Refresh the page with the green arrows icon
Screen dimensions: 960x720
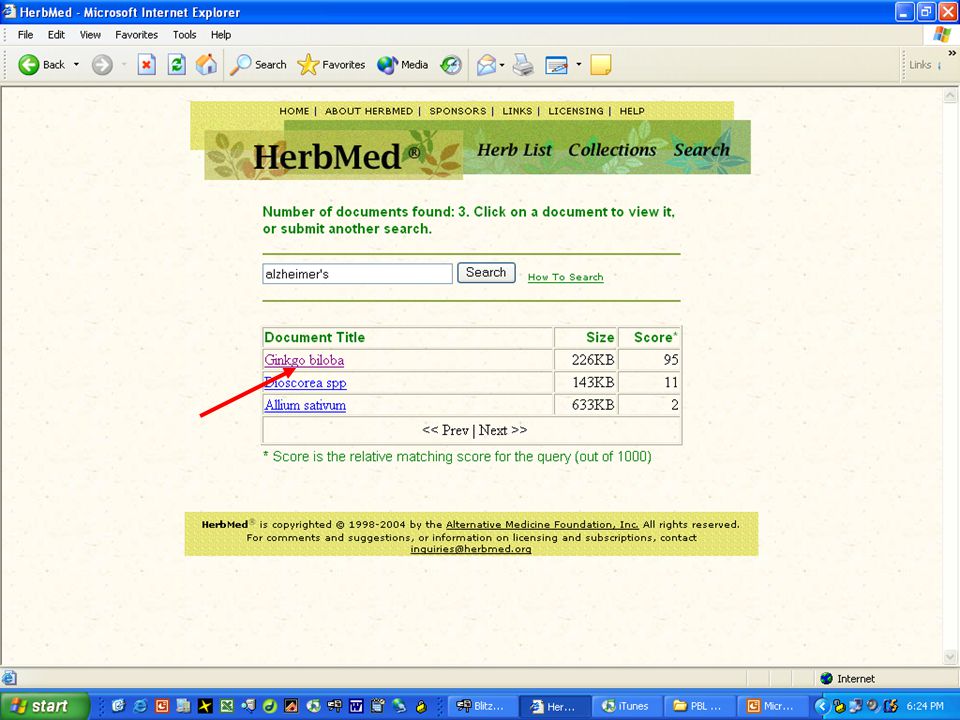pos(177,64)
